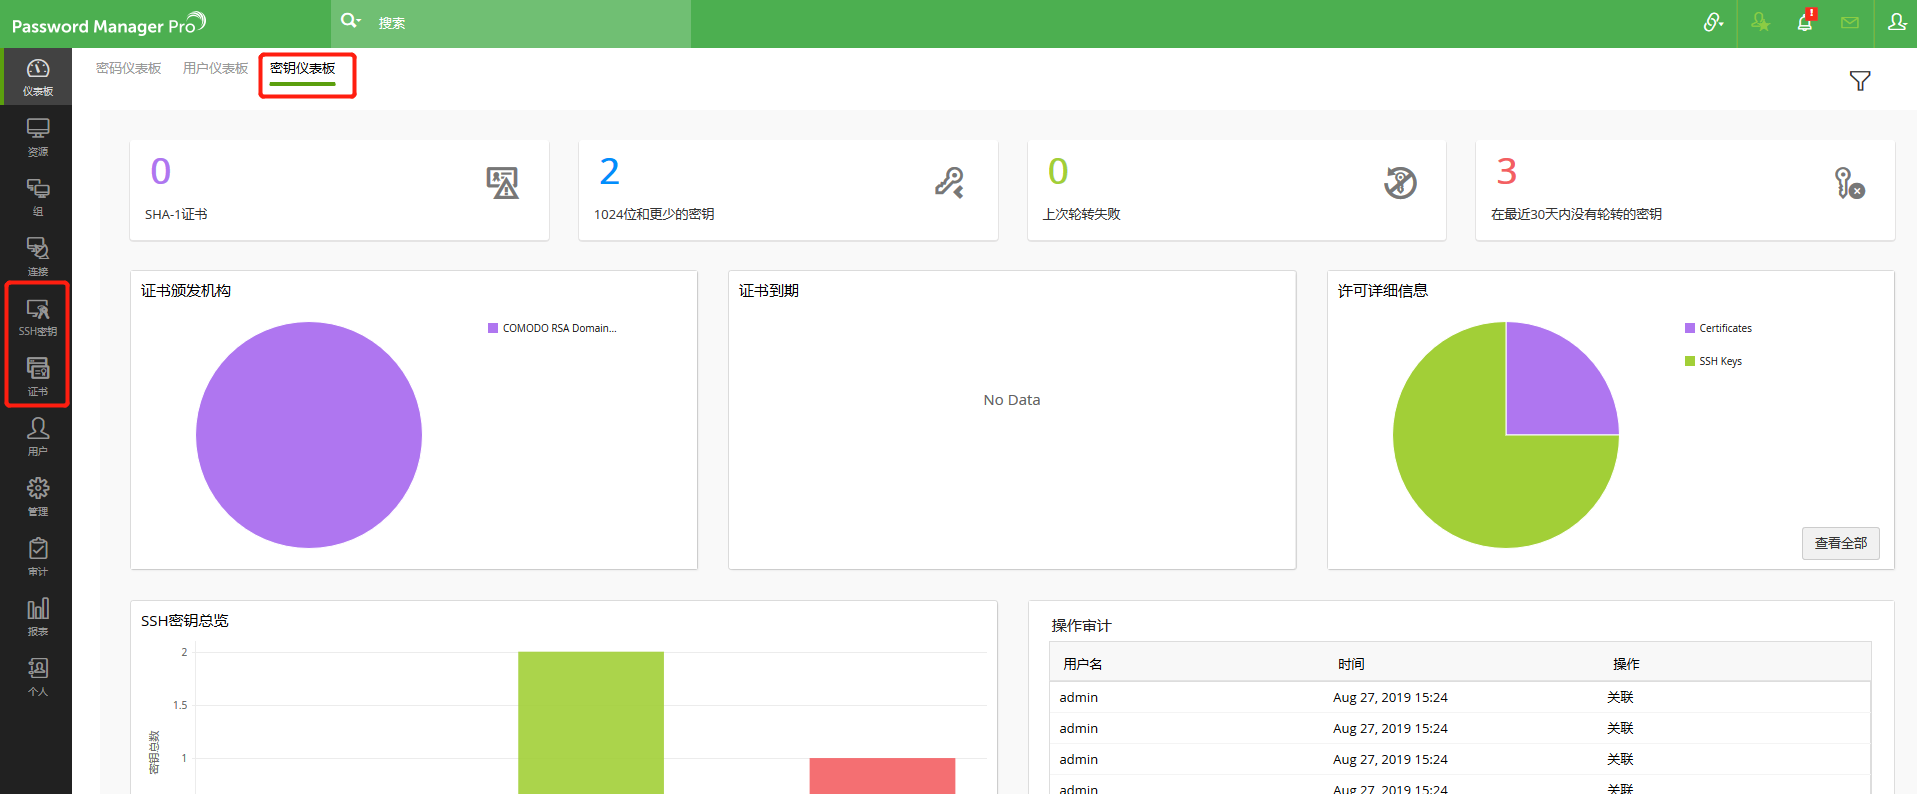This screenshot has width=1917, height=794.
Task: Click the 在最近30天内没有轮转的密钥 count 3
Action: coord(1506,172)
